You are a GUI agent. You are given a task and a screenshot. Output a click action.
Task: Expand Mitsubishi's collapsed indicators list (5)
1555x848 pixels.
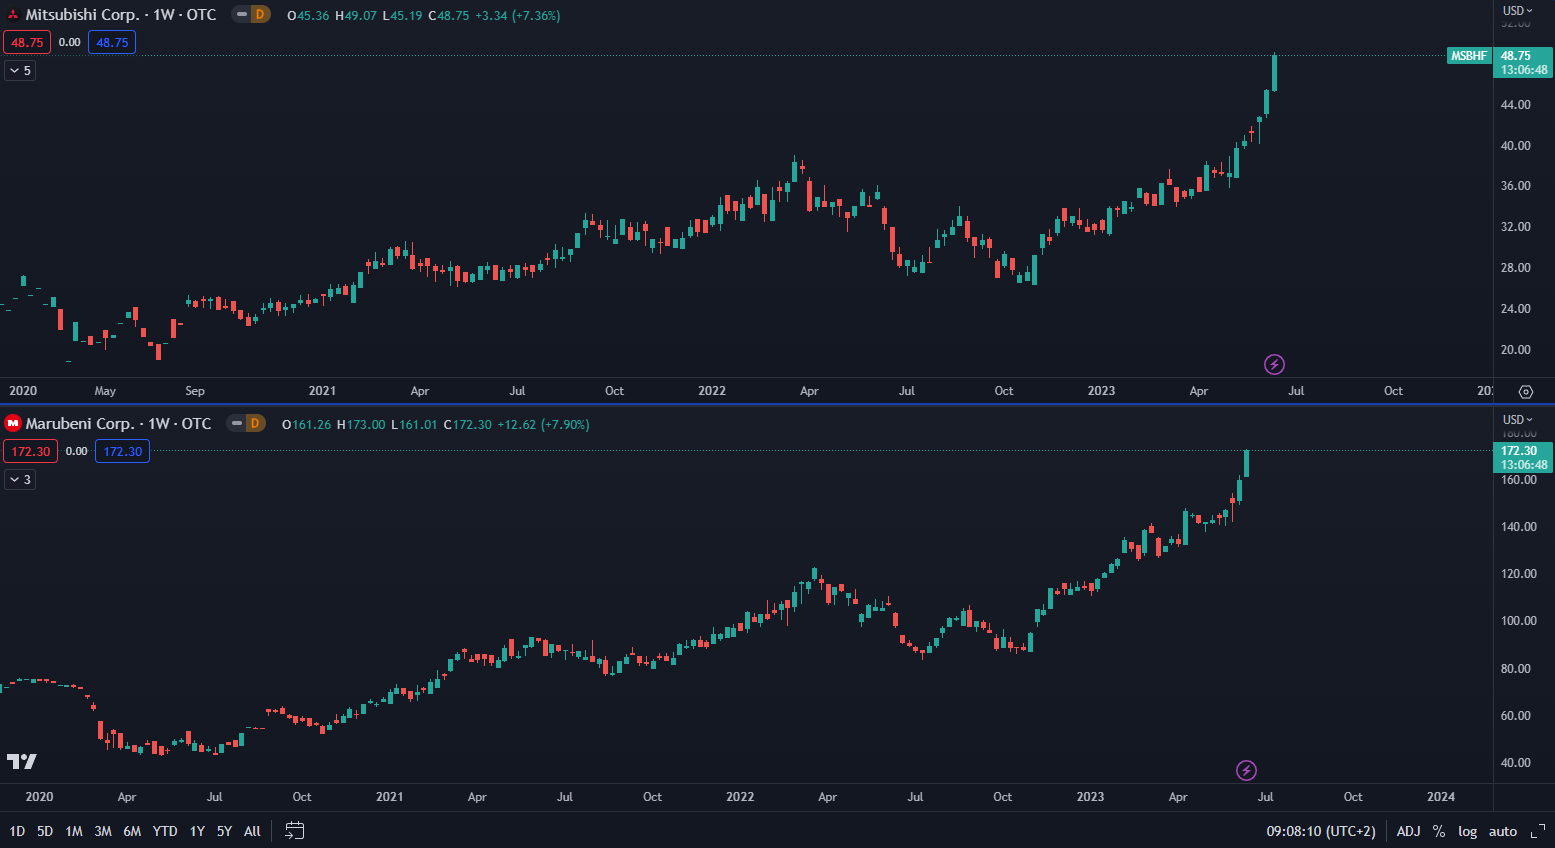coord(20,71)
